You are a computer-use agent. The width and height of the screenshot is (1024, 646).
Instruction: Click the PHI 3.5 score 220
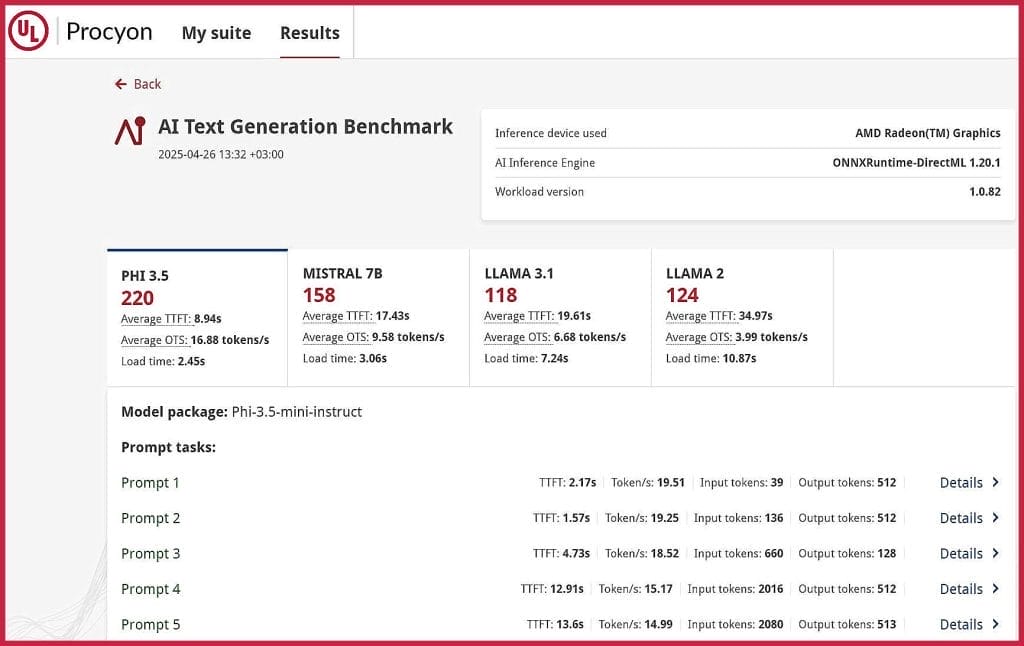(x=137, y=298)
